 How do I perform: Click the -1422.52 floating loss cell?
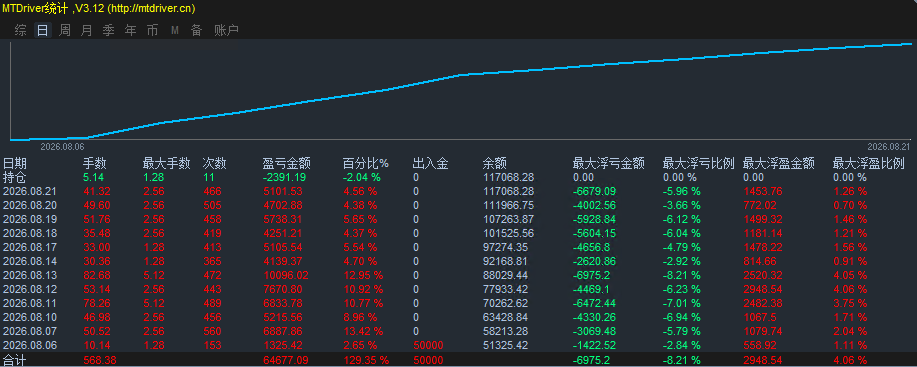coord(594,345)
